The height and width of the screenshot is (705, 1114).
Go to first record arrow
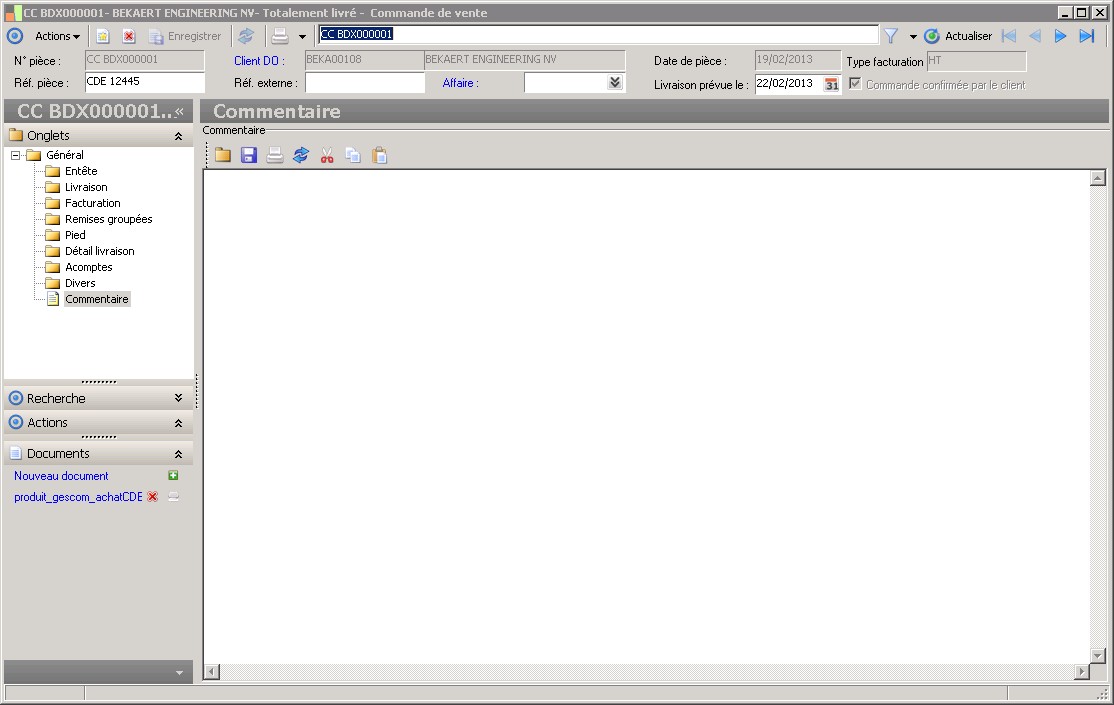tap(1009, 36)
